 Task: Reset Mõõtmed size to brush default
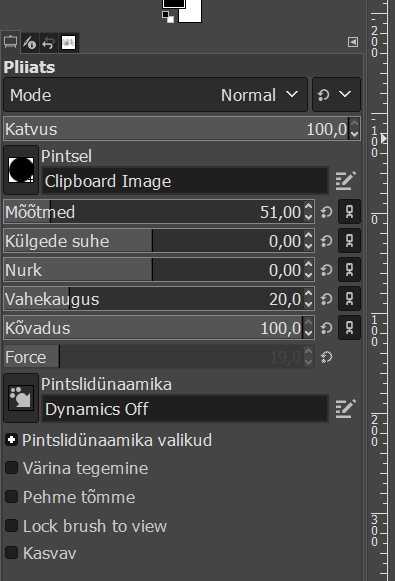tap(326, 212)
